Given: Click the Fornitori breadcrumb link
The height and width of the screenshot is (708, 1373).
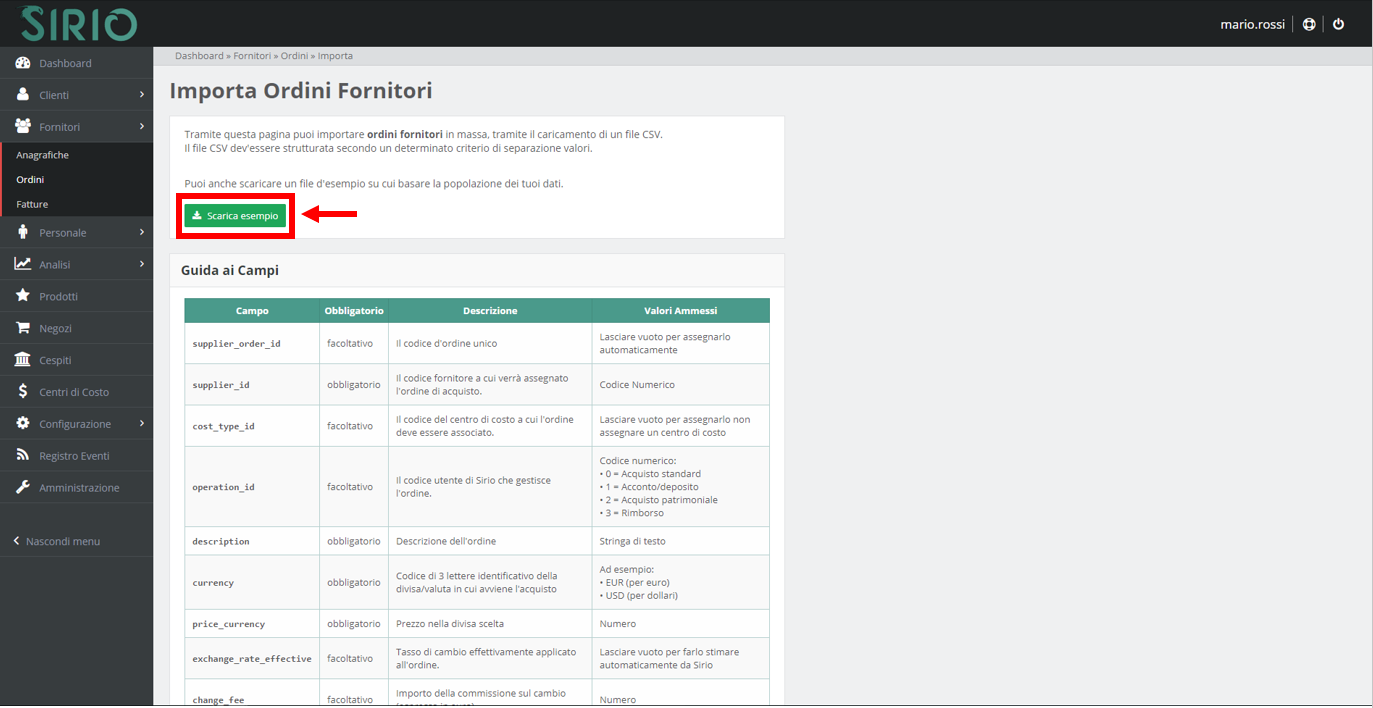Looking at the screenshot, I should [x=252, y=56].
